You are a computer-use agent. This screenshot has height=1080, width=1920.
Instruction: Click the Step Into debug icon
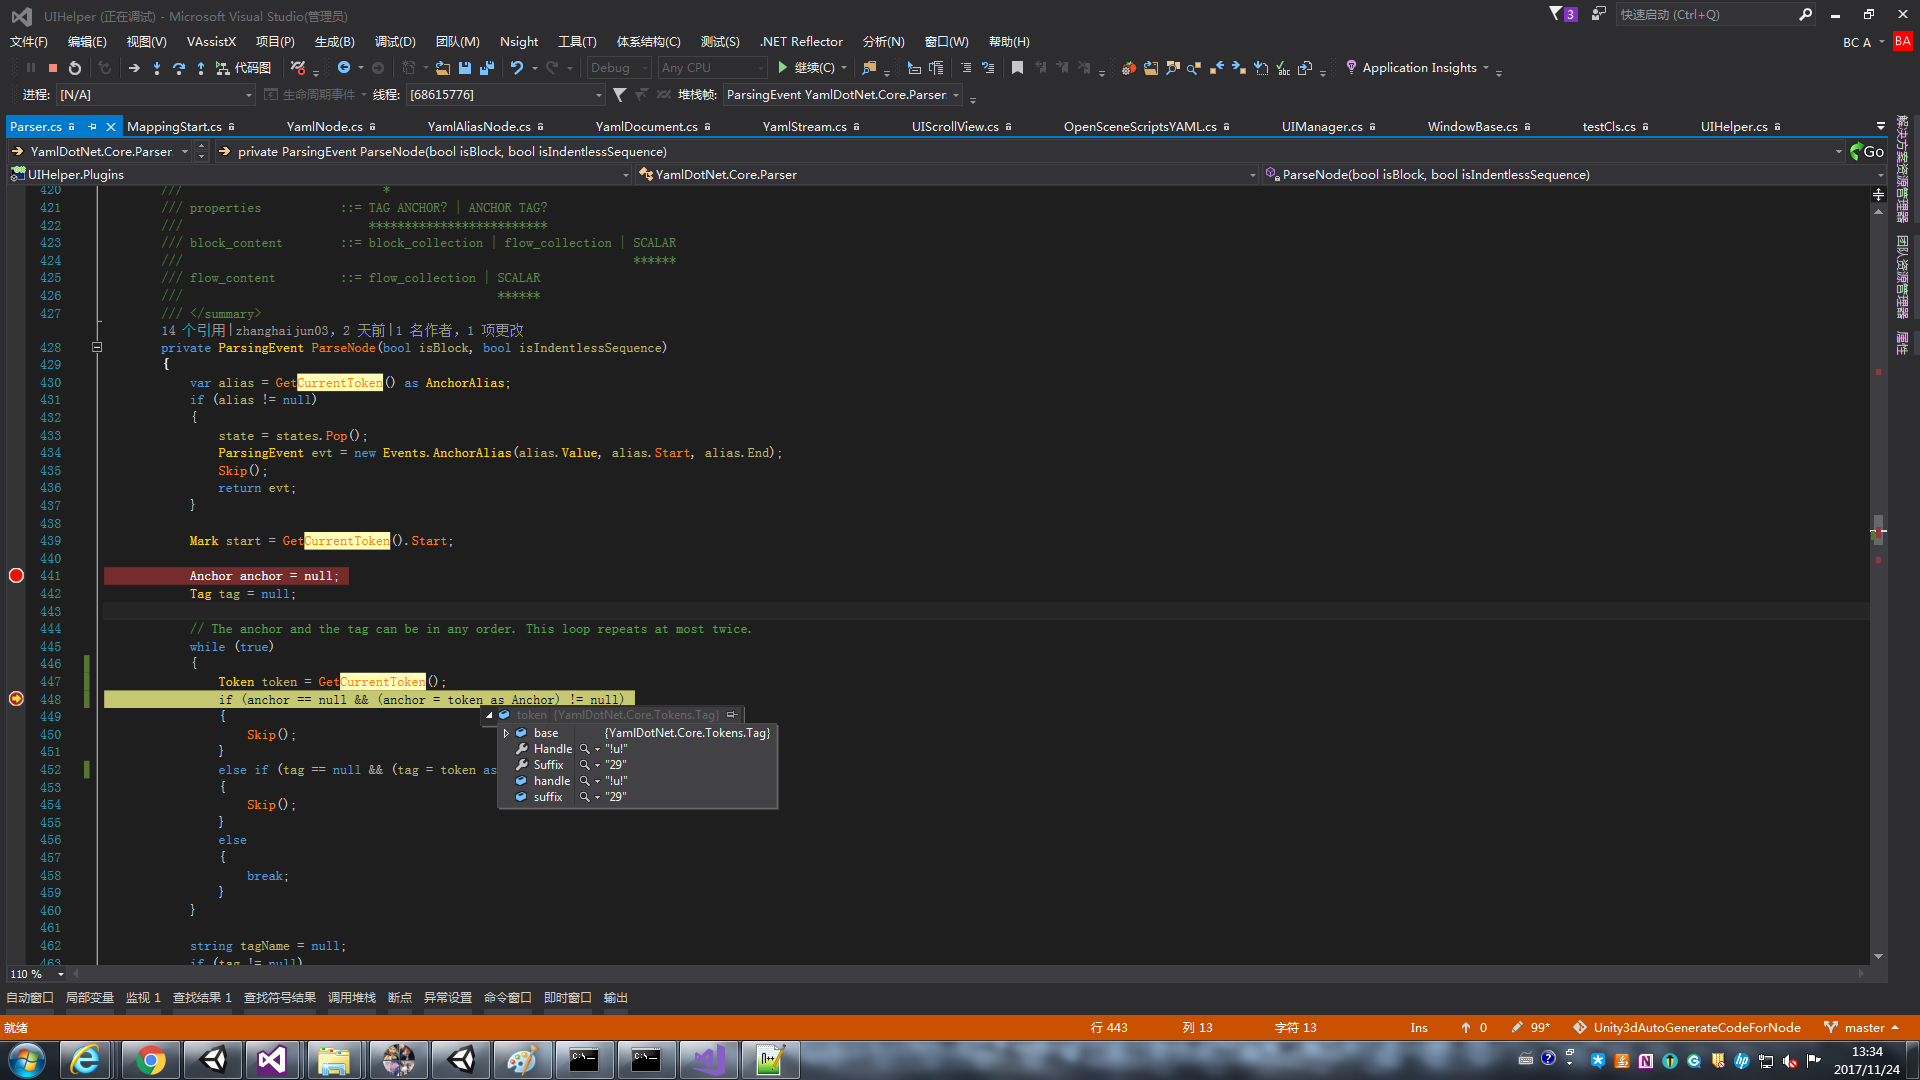pyautogui.click(x=157, y=67)
